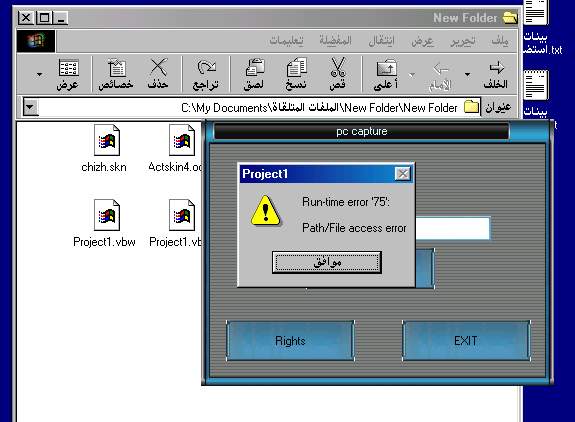Click the white text field in pc capture
The image size is (575, 422).
tap(453, 228)
